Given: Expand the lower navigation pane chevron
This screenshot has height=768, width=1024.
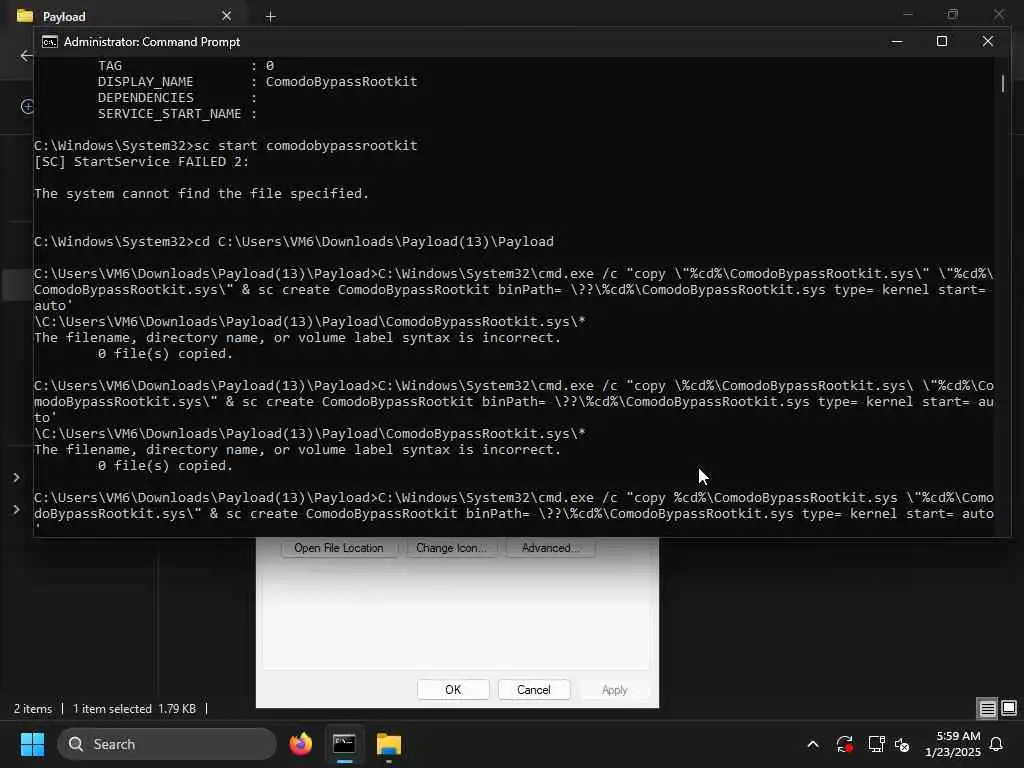Looking at the screenshot, I should pyautogui.click(x=16, y=509).
